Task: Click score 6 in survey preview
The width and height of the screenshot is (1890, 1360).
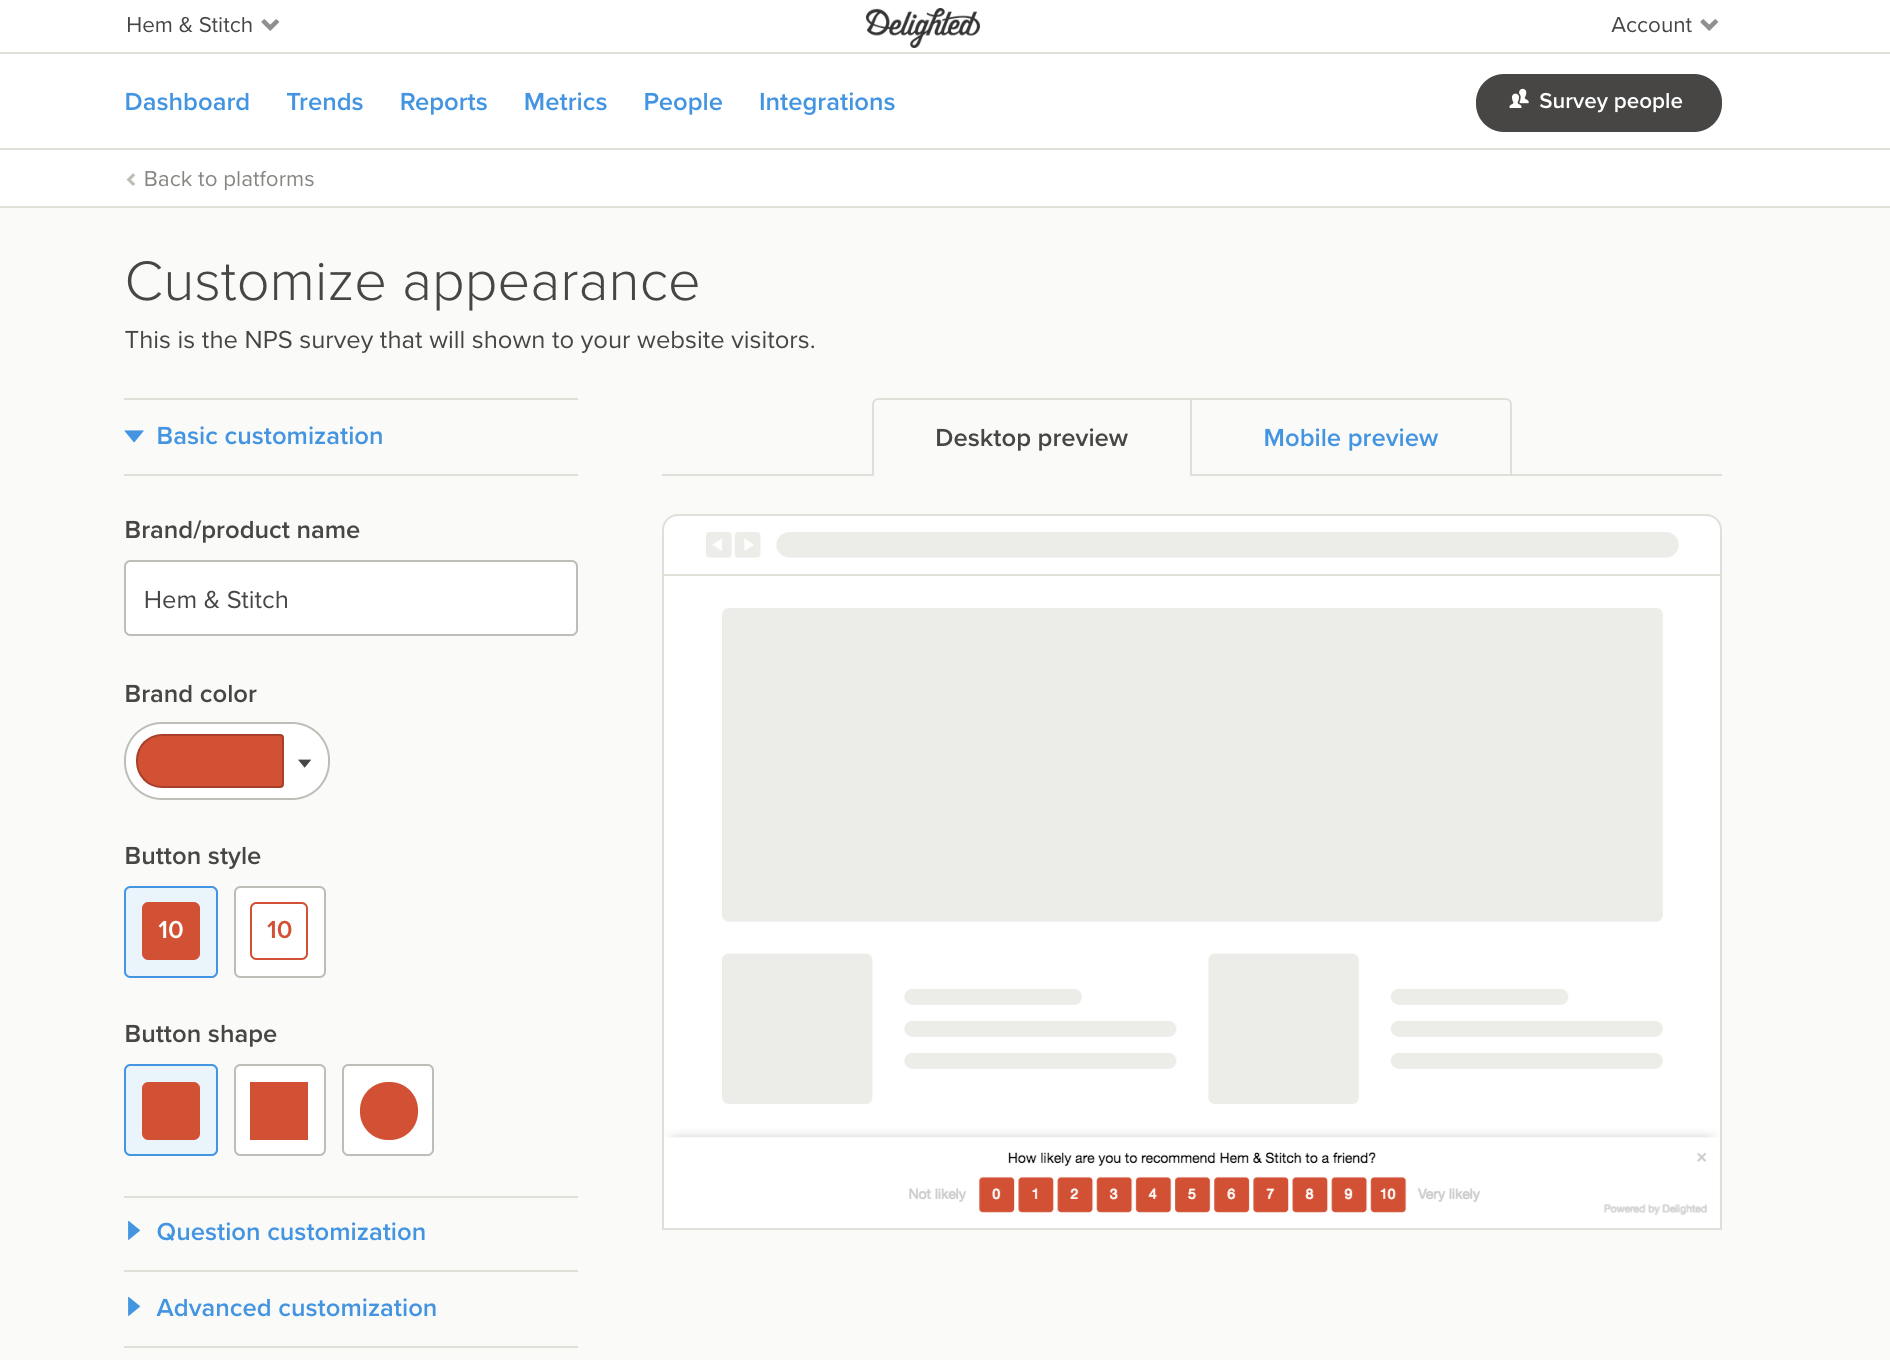Action: click(1231, 1194)
